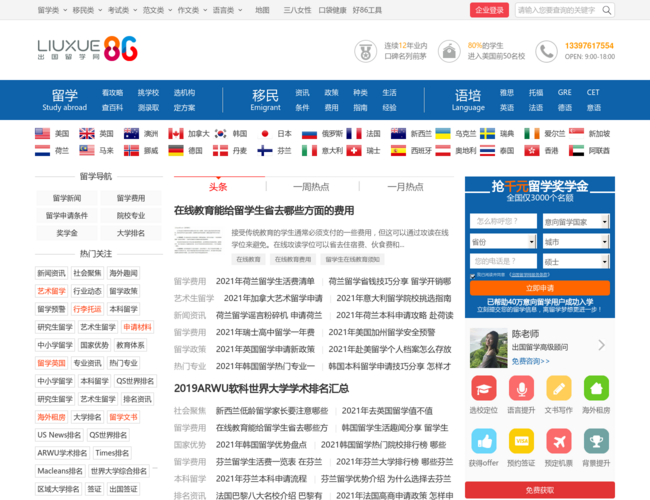Screen dimensions: 650x500
Task: Open the 意向留学国家 dropdown
Action: point(576,221)
